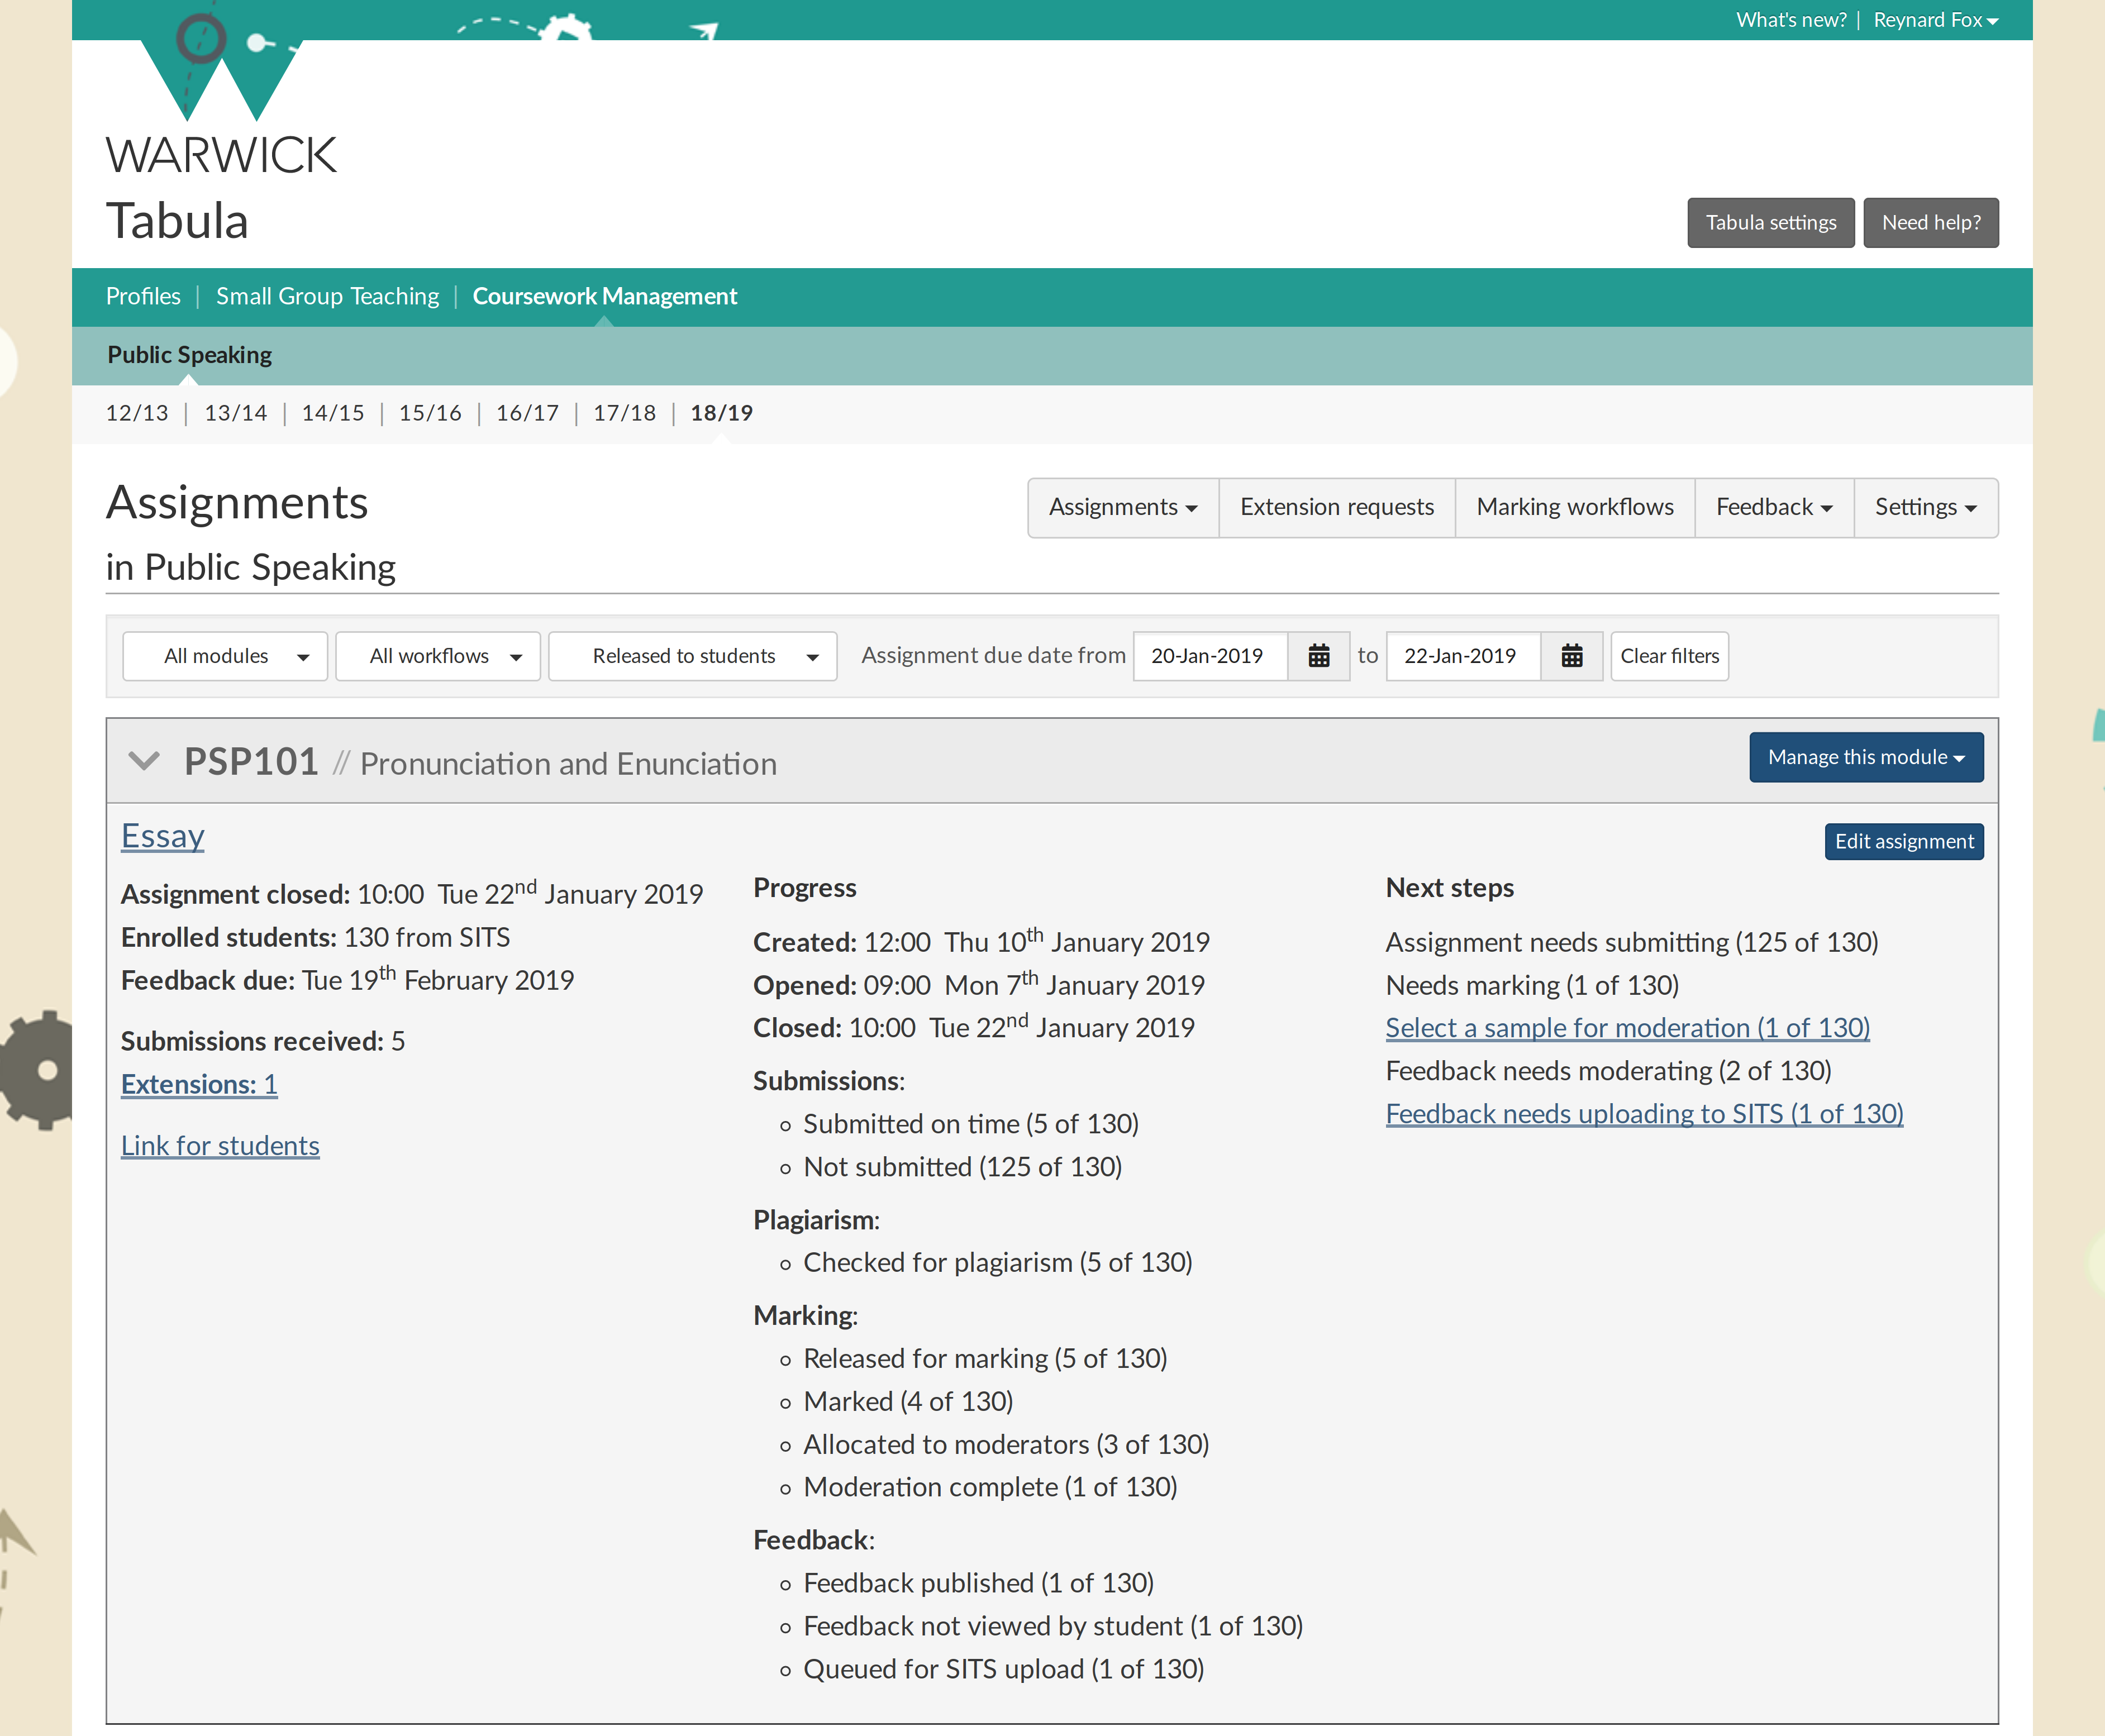The height and width of the screenshot is (1736, 2105).
Task: Switch to academic year 13/14
Action: coord(235,413)
